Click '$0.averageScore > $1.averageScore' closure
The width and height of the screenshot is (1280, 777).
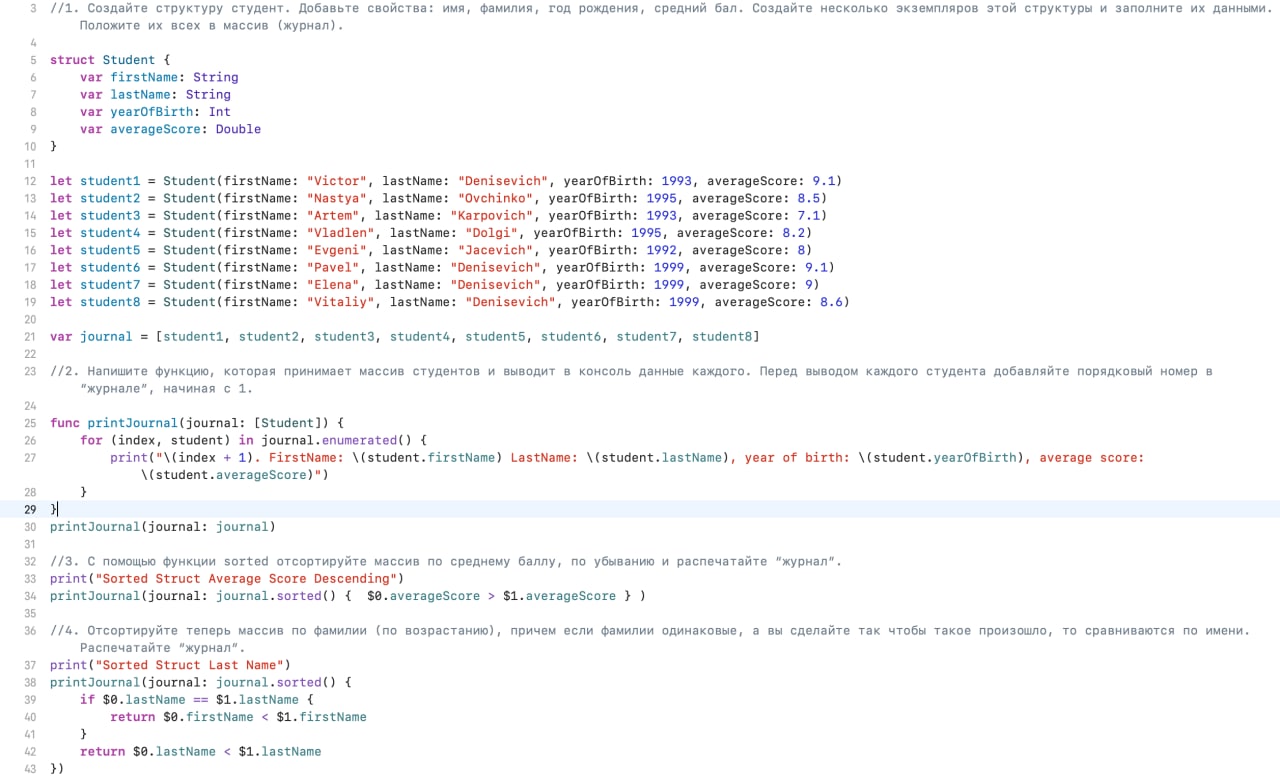coord(492,596)
